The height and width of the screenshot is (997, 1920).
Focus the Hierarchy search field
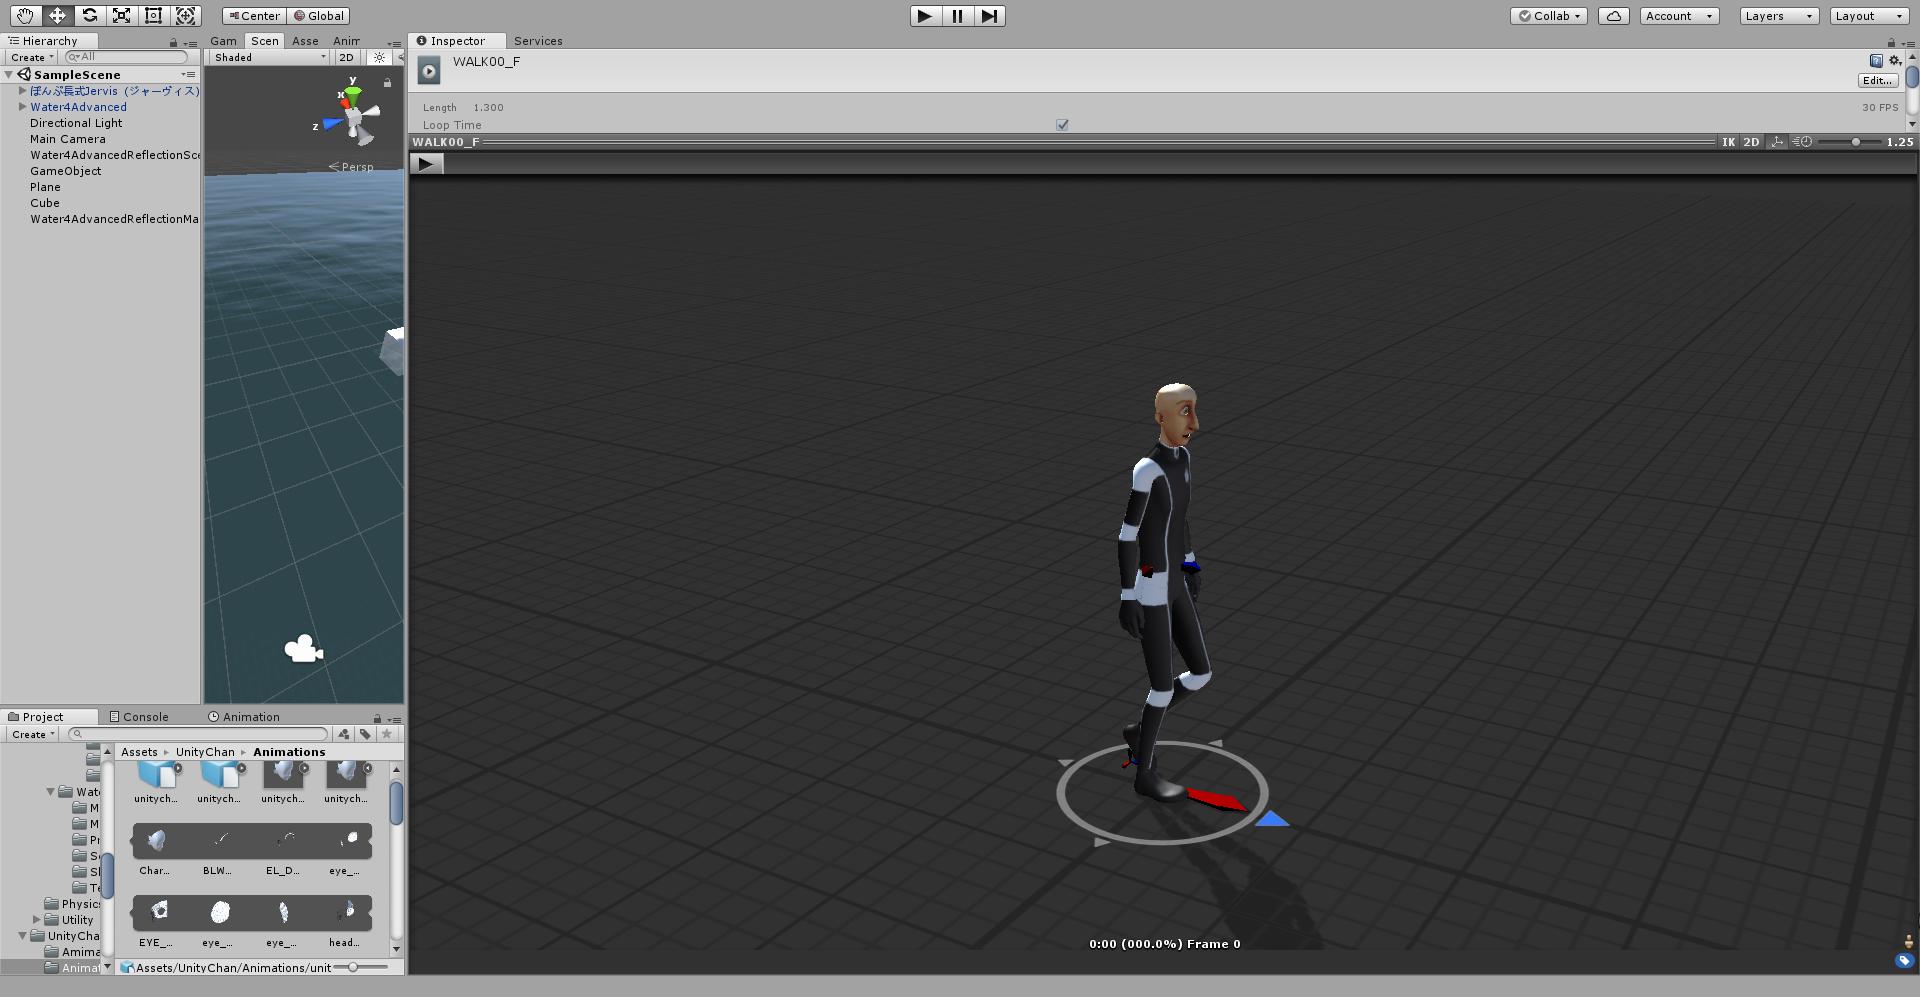[x=127, y=57]
